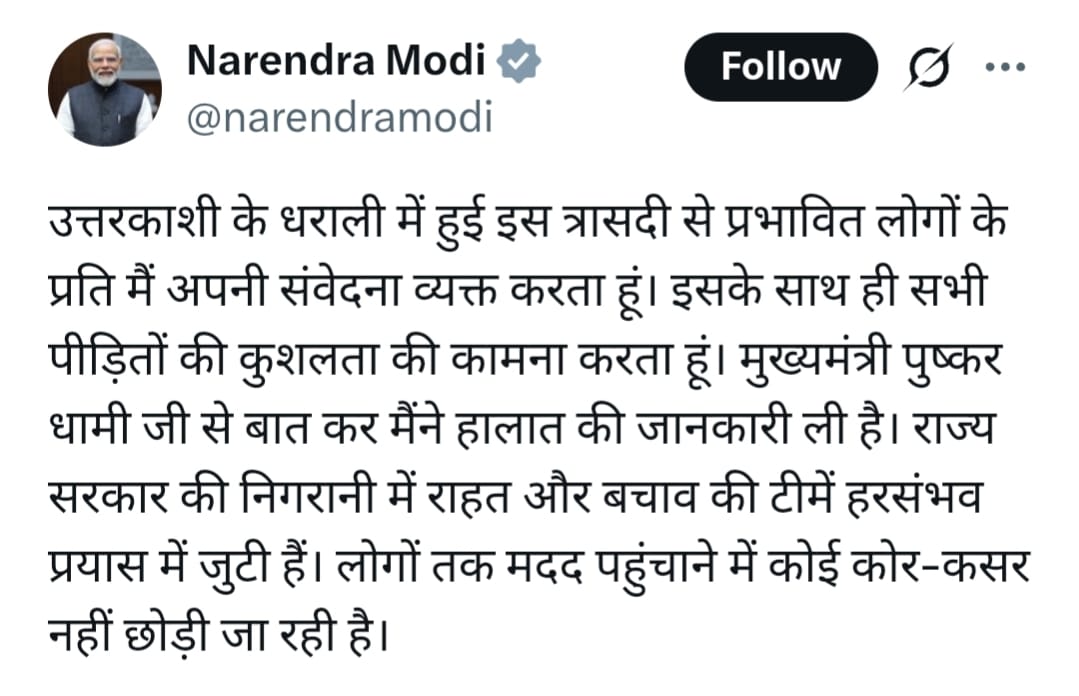Open Narendra Modi's profile picture

click(x=104, y=89)
